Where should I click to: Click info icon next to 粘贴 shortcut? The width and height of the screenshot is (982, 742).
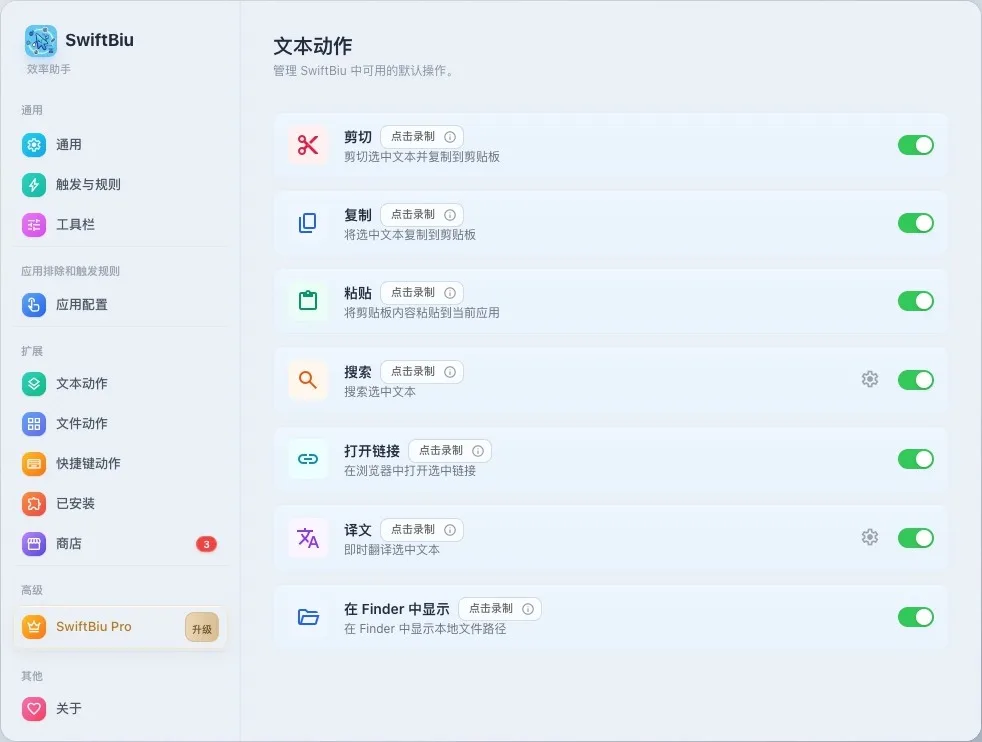click(x=450, y=292)
